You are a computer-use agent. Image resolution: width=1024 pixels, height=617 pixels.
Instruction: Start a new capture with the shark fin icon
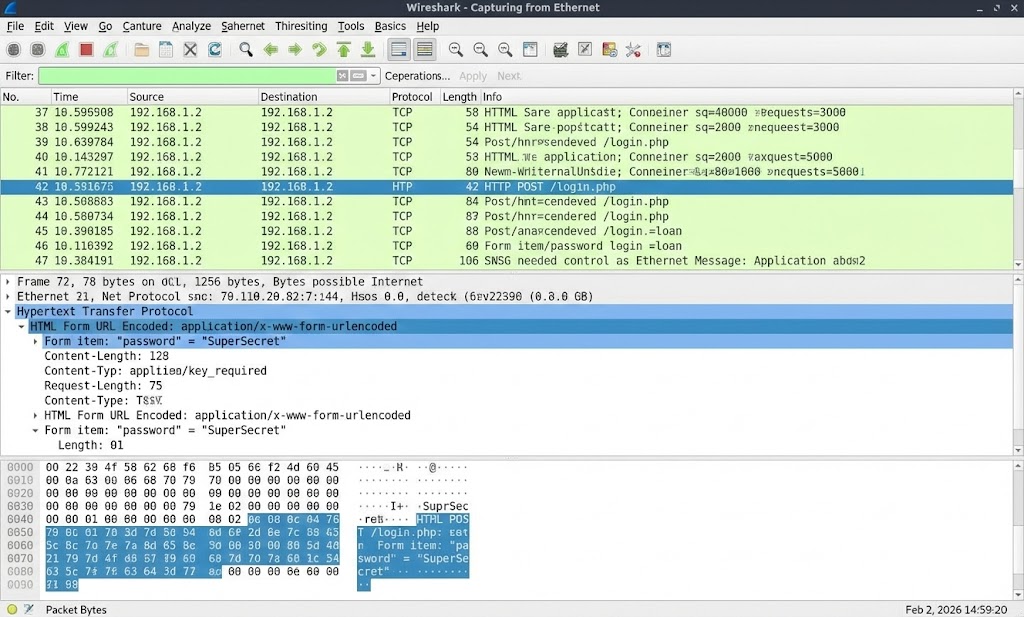(64, 49)
